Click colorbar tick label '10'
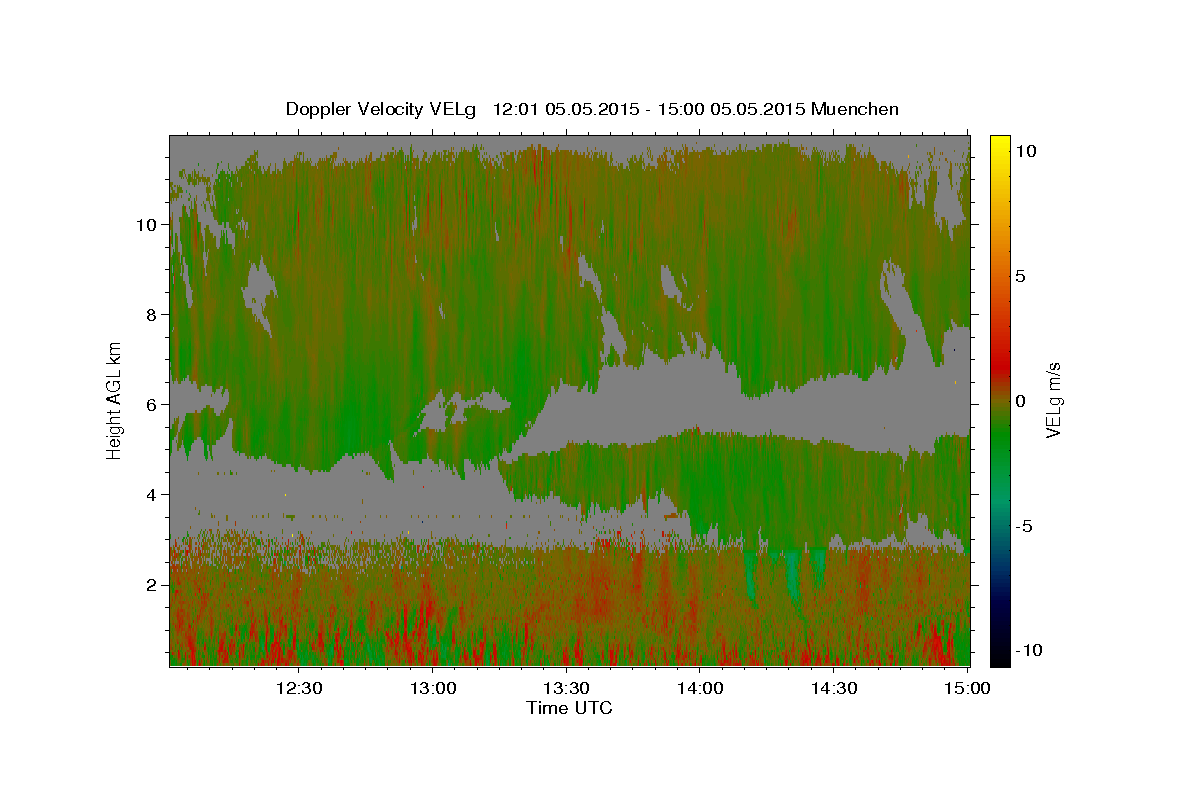Screen dimensions: 1200x800 (x=1026, y=151)
